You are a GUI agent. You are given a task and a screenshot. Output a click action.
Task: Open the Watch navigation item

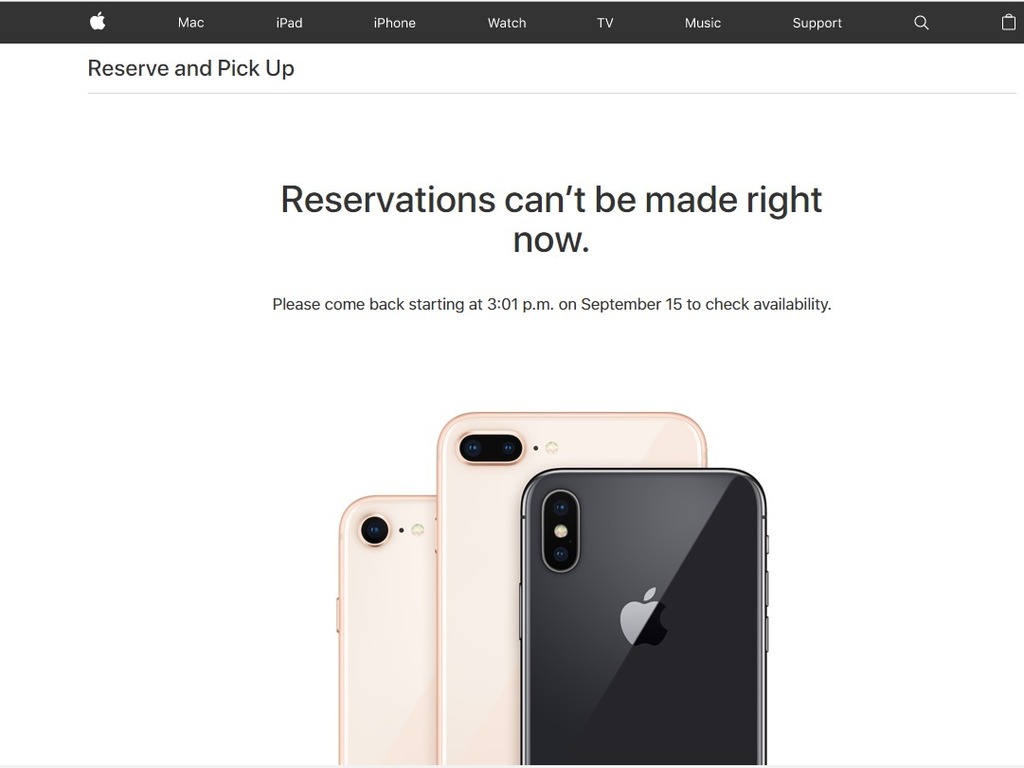coord(507,23)
